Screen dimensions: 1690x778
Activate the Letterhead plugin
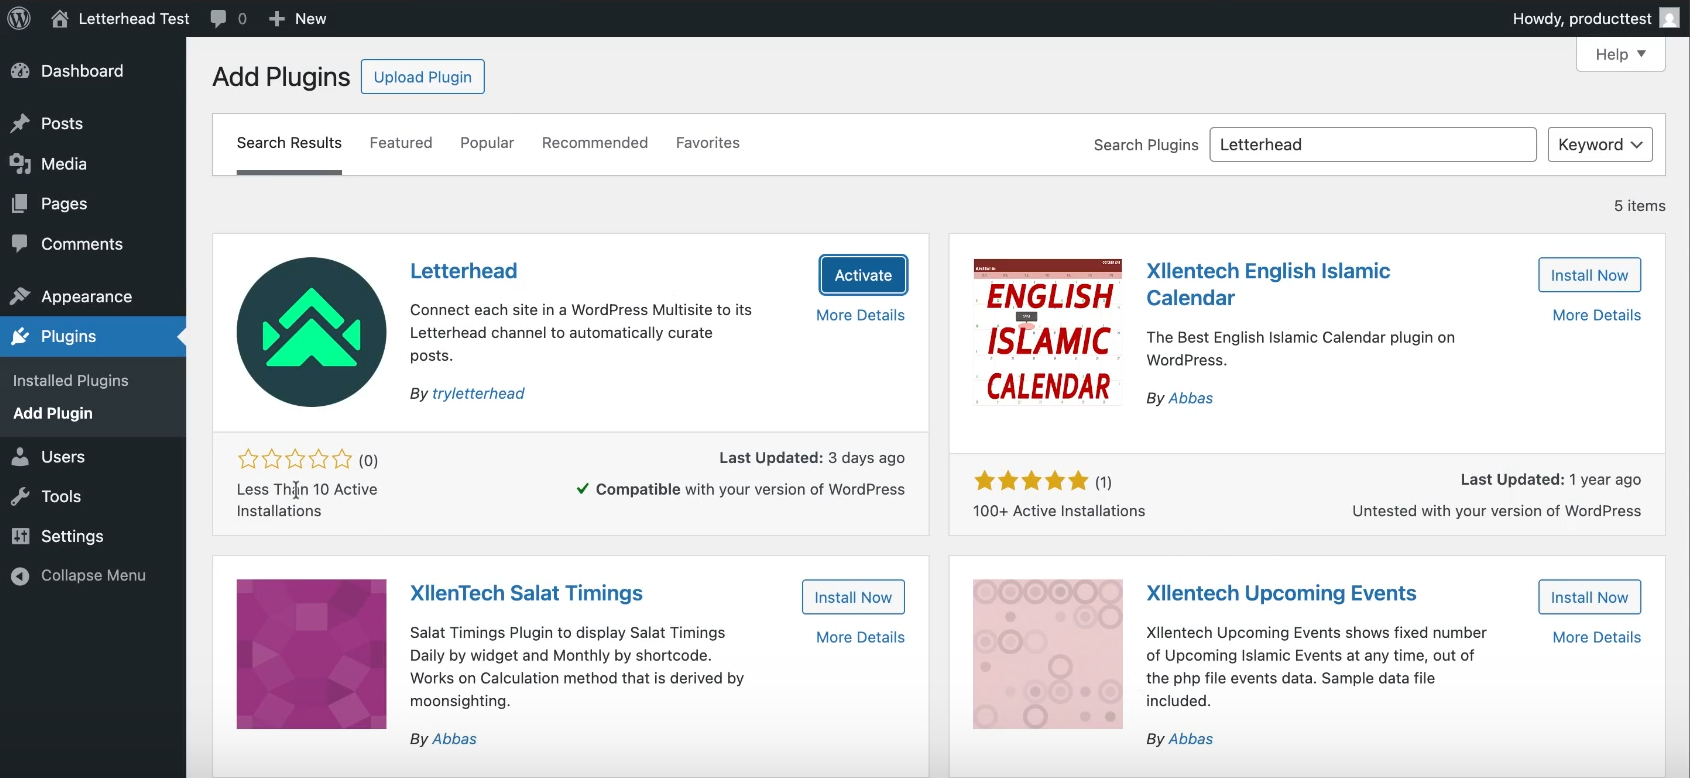coord(863,276)
